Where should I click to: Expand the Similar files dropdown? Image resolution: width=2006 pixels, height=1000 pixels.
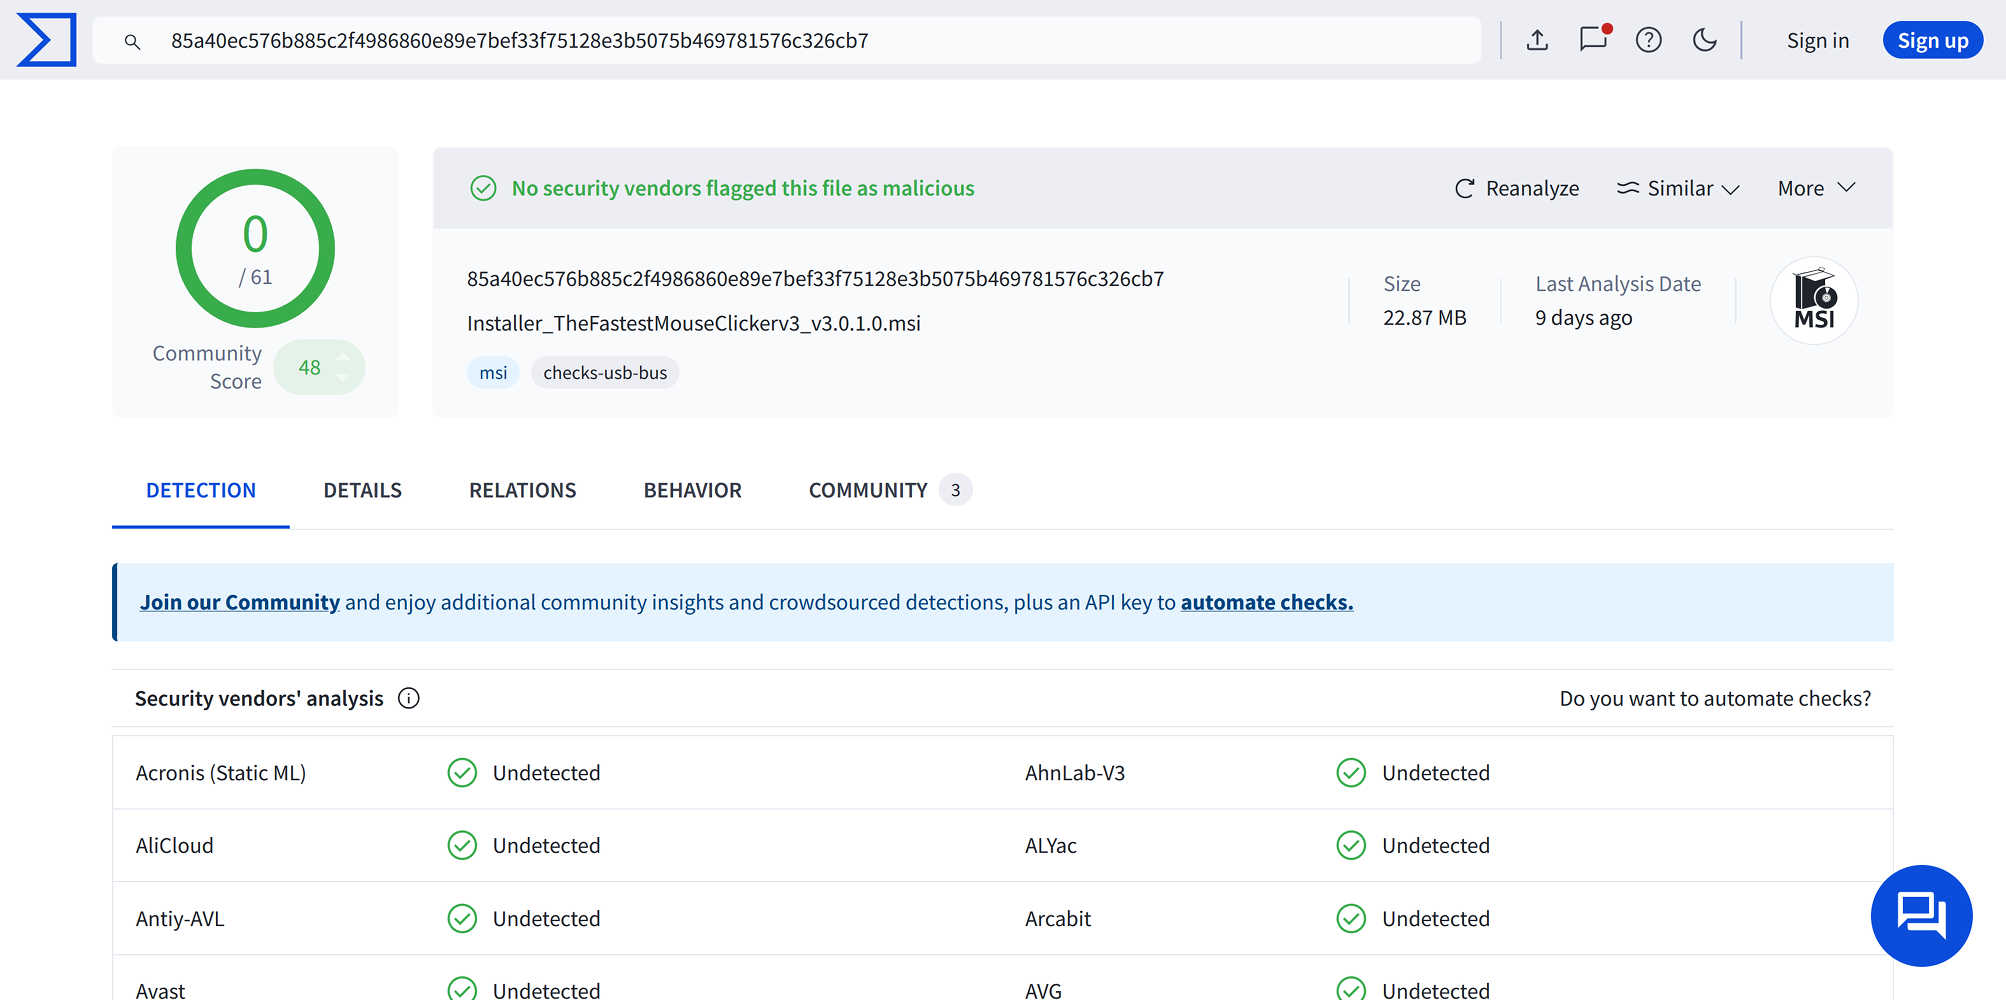[1678, 188]
